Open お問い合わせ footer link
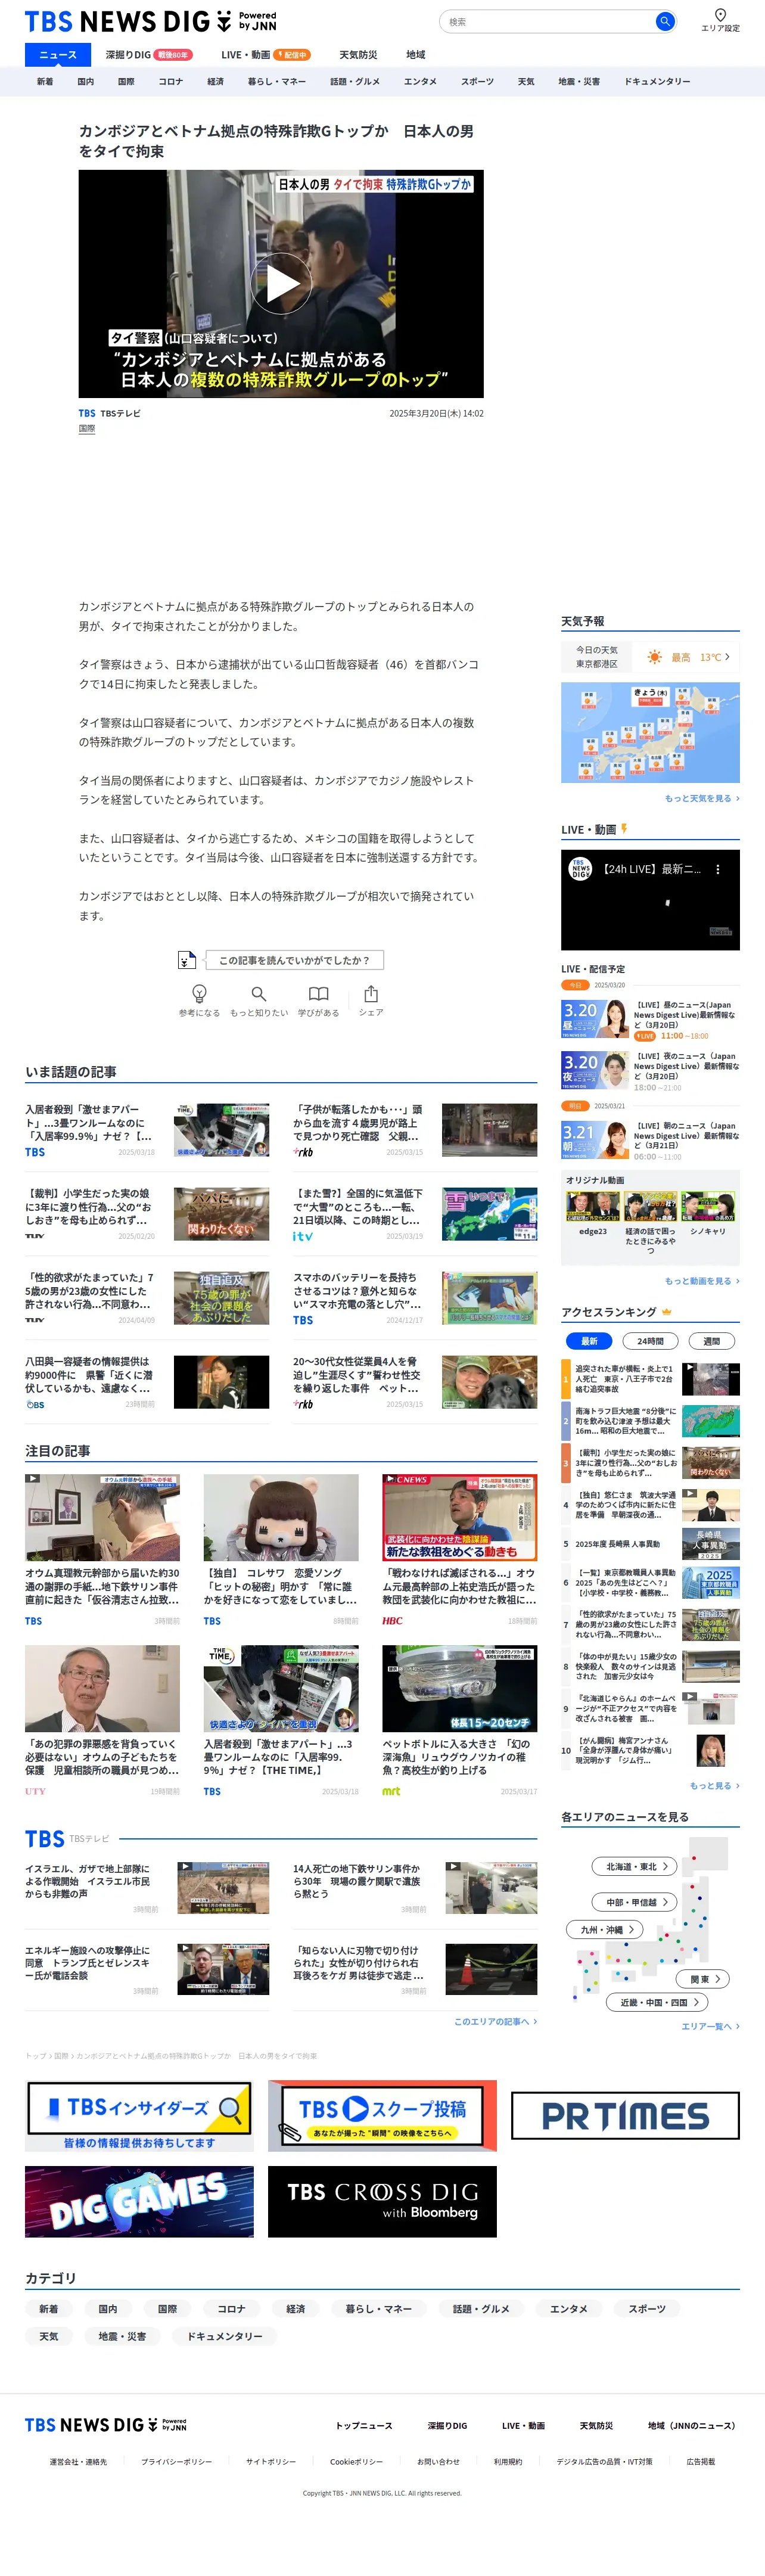765x2576 pixels. click(x=438, y=2462)
